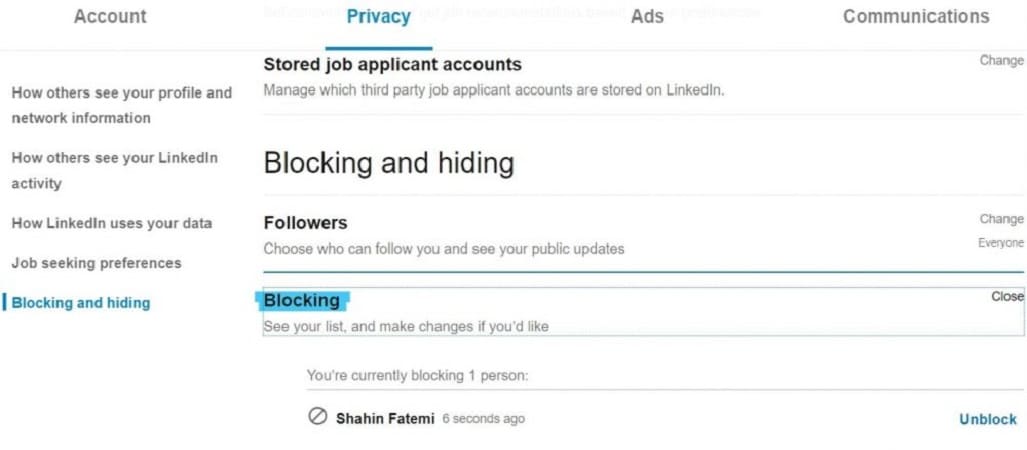The height and width of the screenshot is (450, 1027).
Task: Close the Blocking section
Action: [x=1007, y=297]
